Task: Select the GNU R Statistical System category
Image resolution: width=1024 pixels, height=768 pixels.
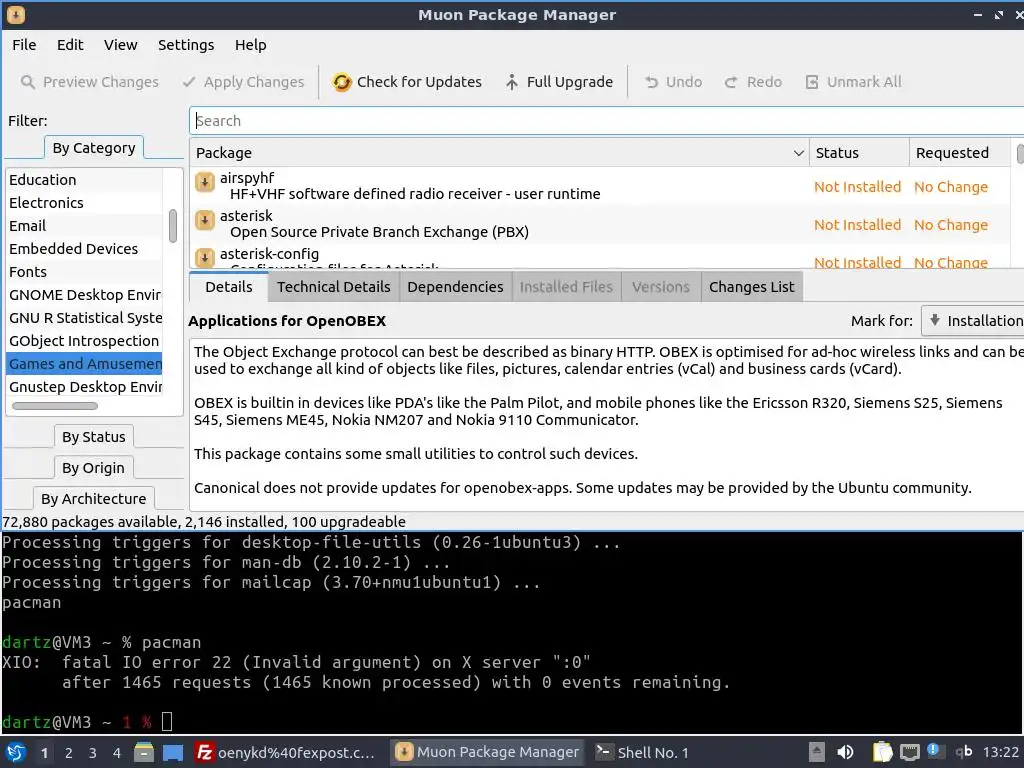Action: [84, 318]
